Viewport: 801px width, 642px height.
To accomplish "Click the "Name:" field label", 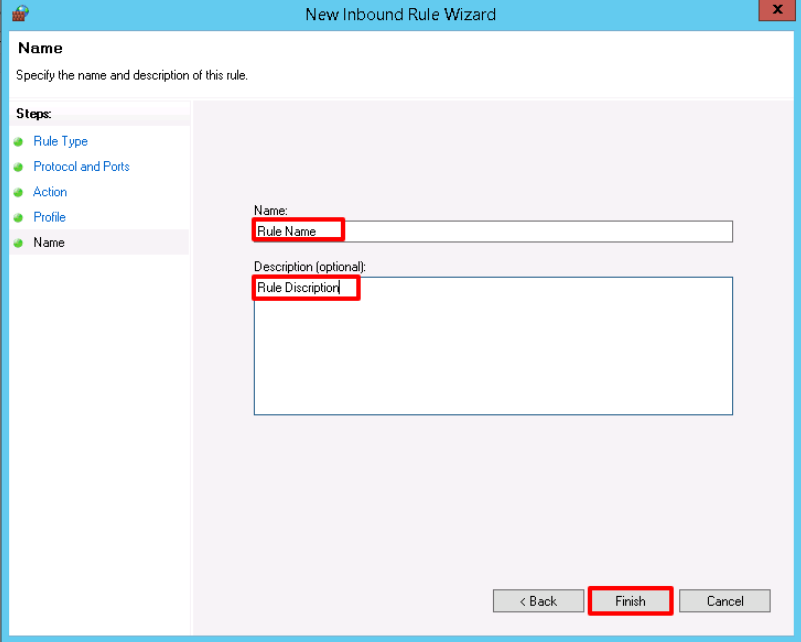I will tap(271, 211).
